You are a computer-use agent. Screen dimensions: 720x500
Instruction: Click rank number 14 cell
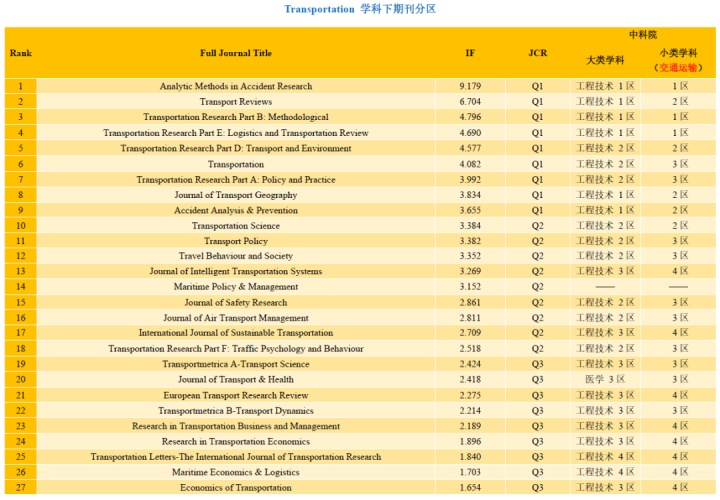coord(21,287)
